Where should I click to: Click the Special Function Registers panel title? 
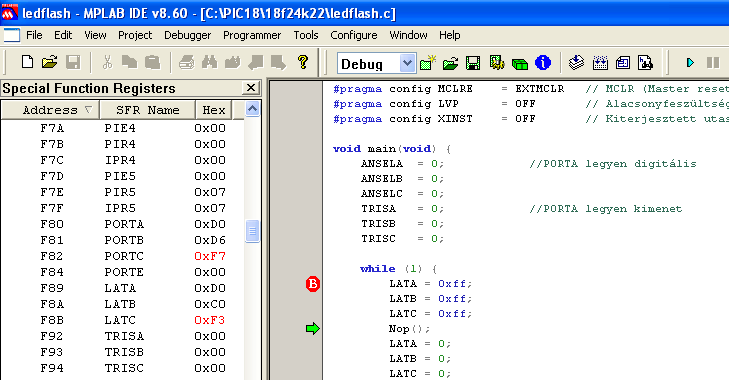[x=89, y=88]
